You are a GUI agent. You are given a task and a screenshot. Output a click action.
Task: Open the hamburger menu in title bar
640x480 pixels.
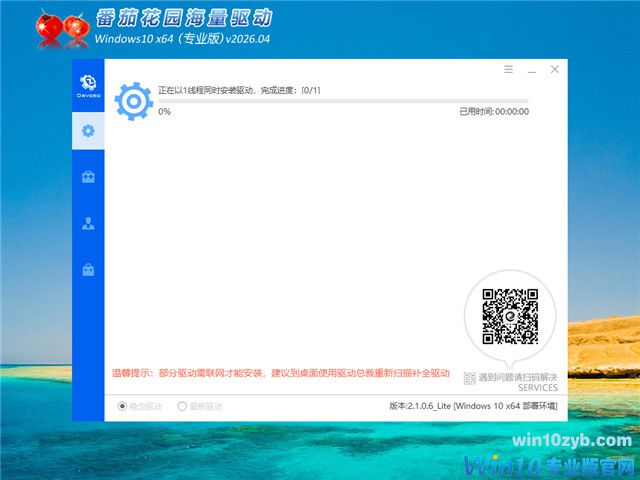click(x=509, y=70)
